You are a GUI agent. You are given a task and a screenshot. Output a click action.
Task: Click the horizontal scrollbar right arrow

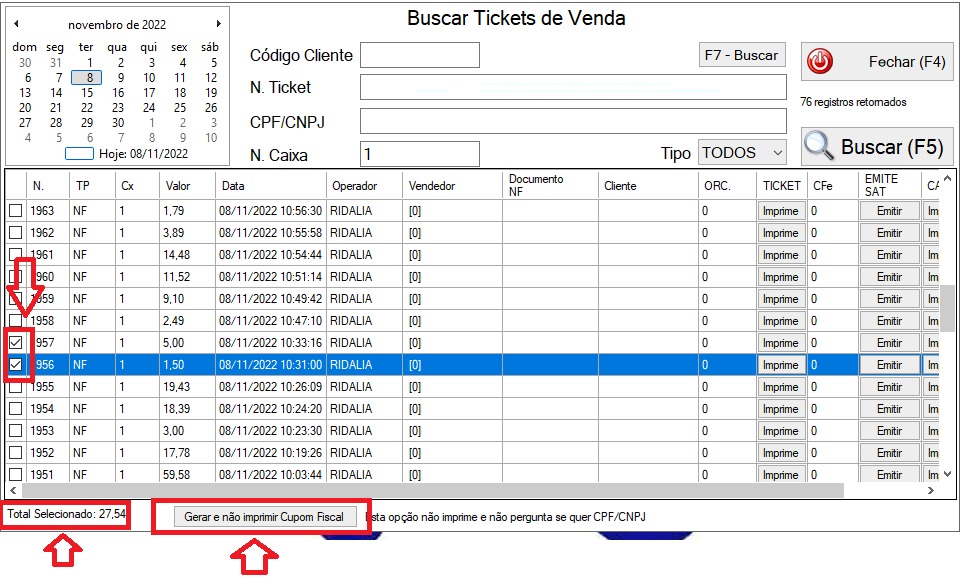click(x=931, y=490)
